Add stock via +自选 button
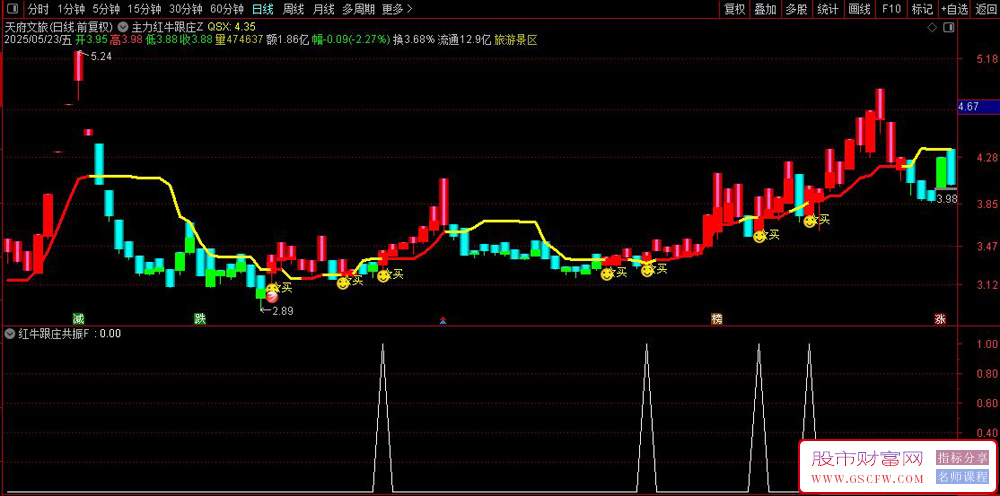The height and width of the screenshot is (496, 1000). click(954, 9)
